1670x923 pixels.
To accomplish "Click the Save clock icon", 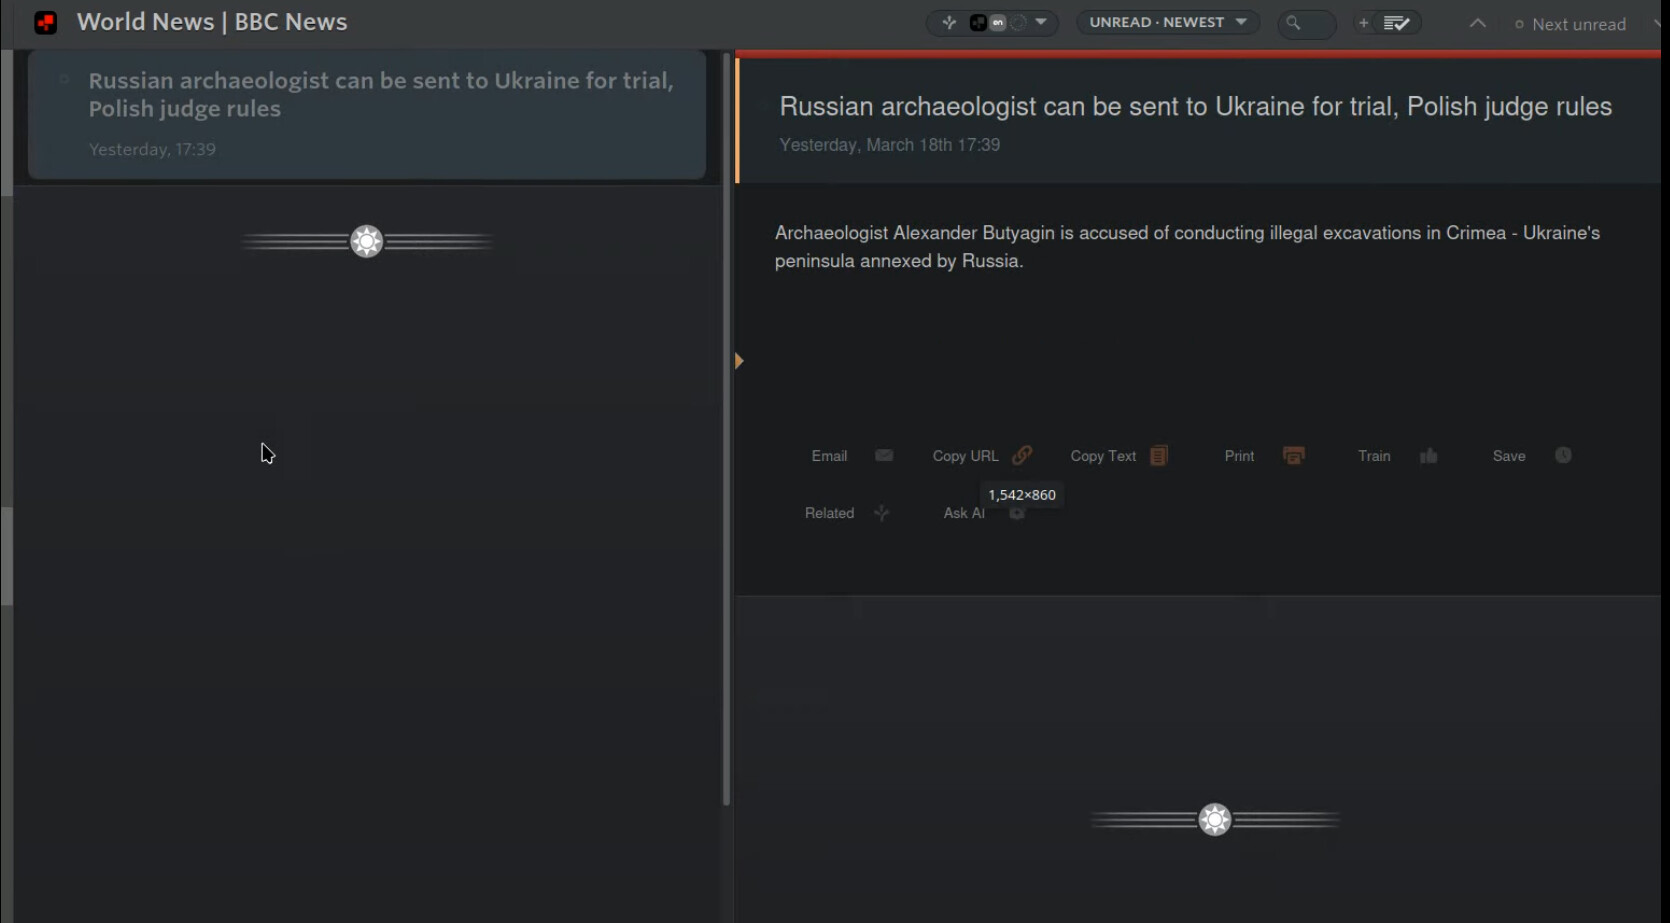I will tap(1563, 456).
